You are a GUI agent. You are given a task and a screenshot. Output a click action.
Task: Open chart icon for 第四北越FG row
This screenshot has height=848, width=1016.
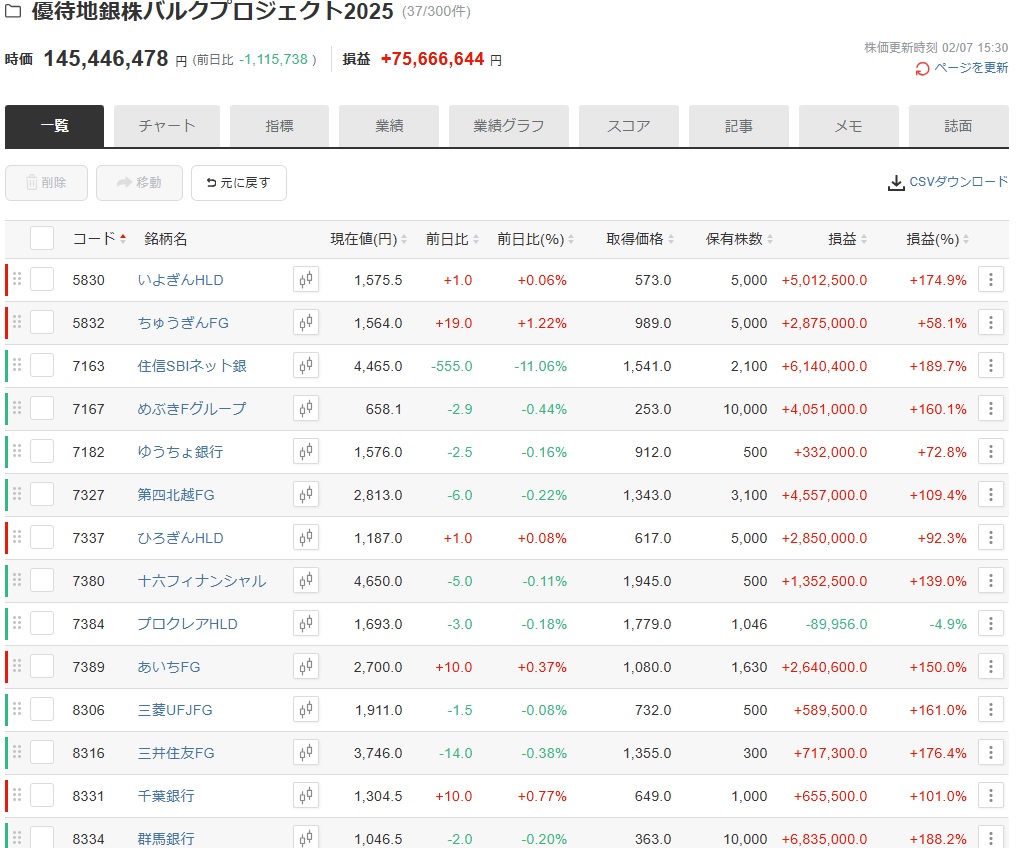(x=306, y=495)
